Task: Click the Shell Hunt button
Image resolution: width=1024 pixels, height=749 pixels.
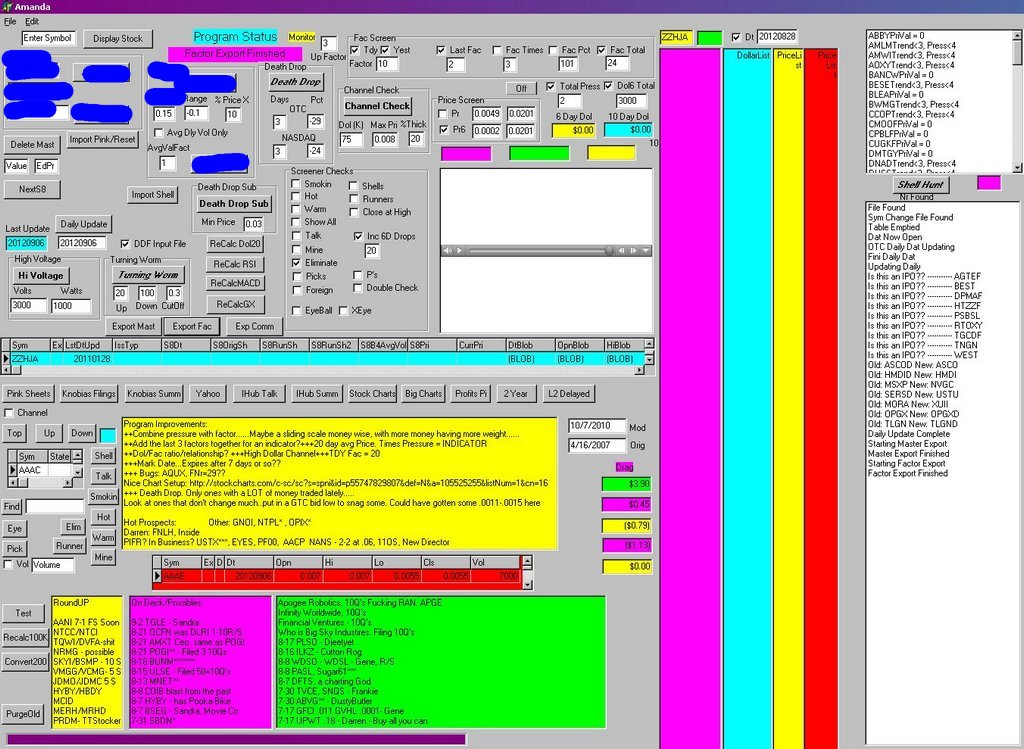Action: click(920, 184)
